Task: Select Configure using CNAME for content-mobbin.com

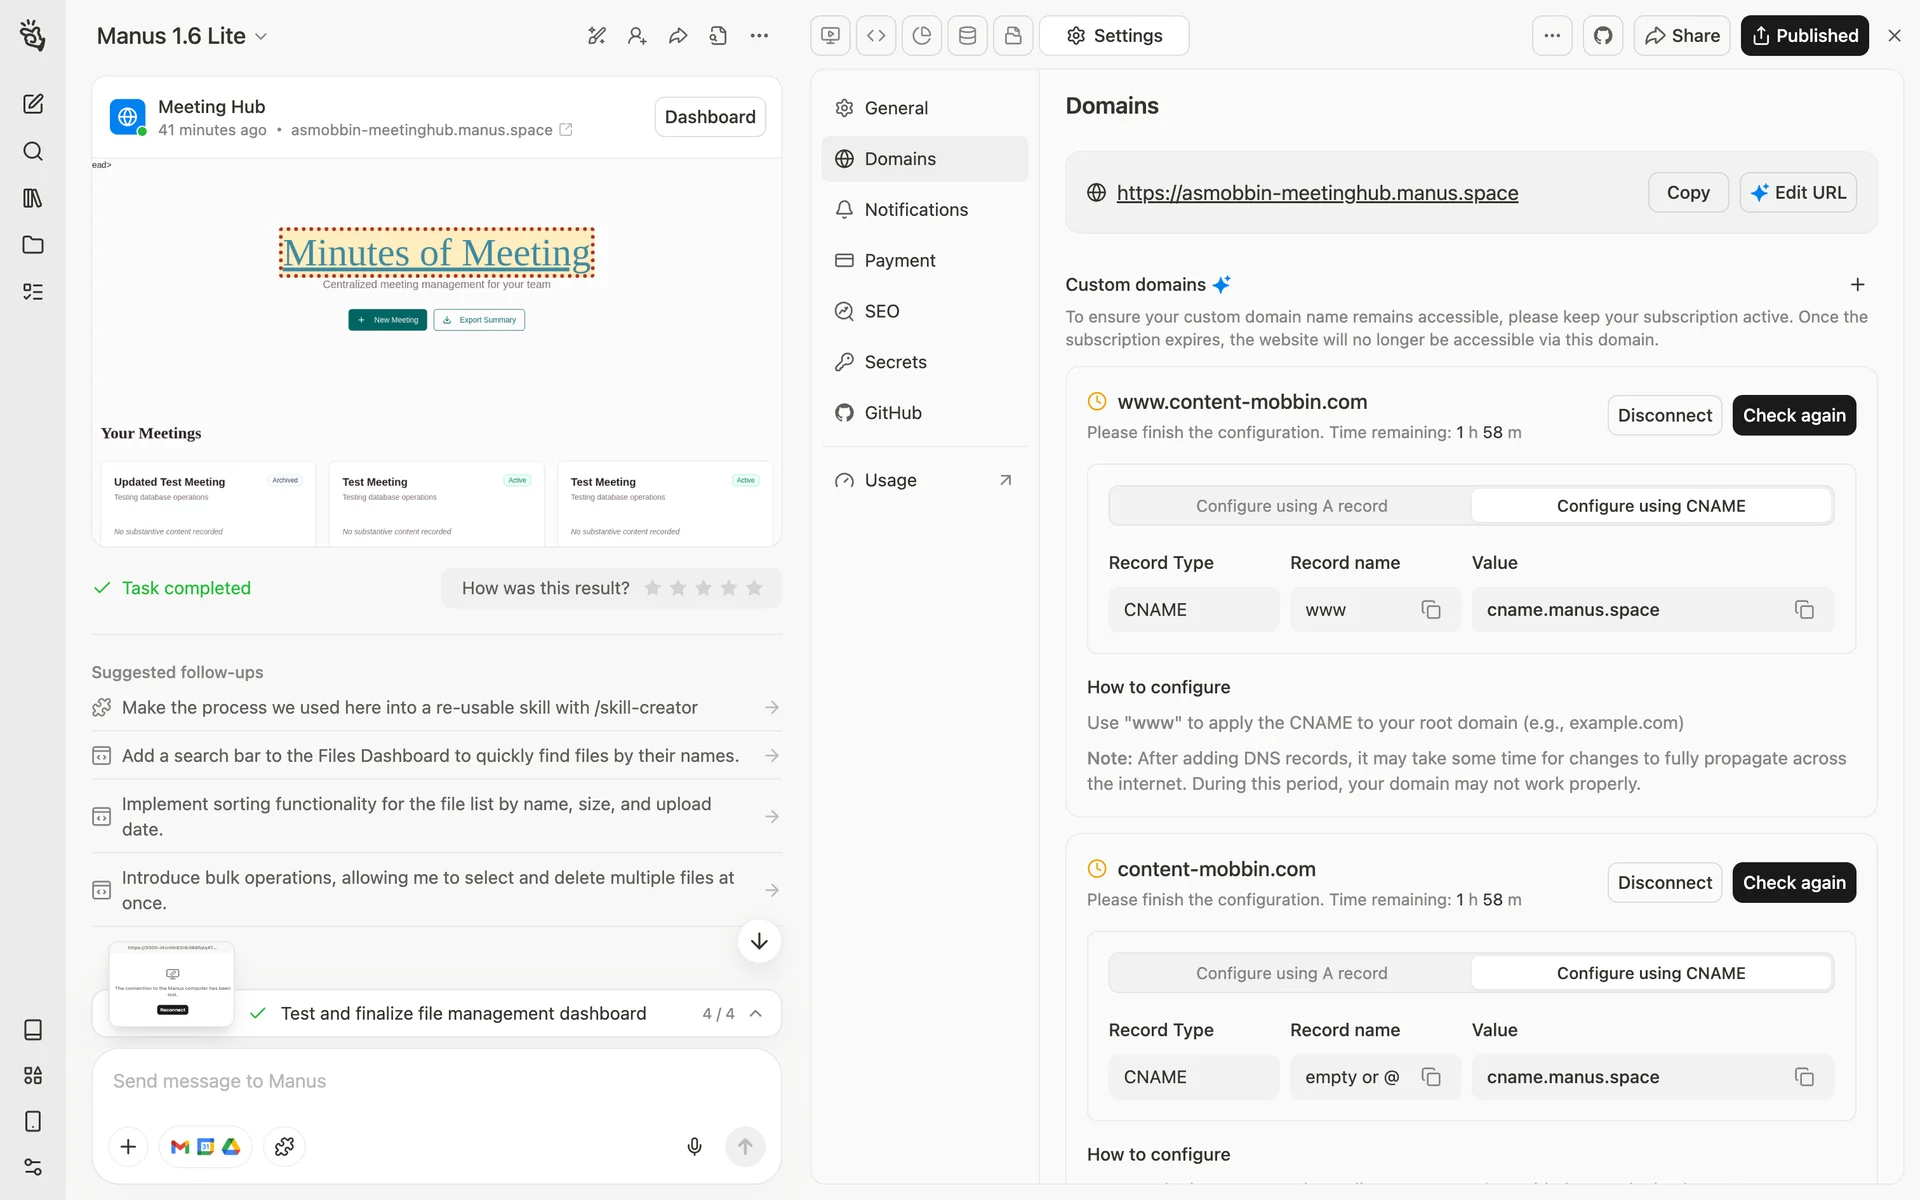Action: click(x=1650, y=973)
